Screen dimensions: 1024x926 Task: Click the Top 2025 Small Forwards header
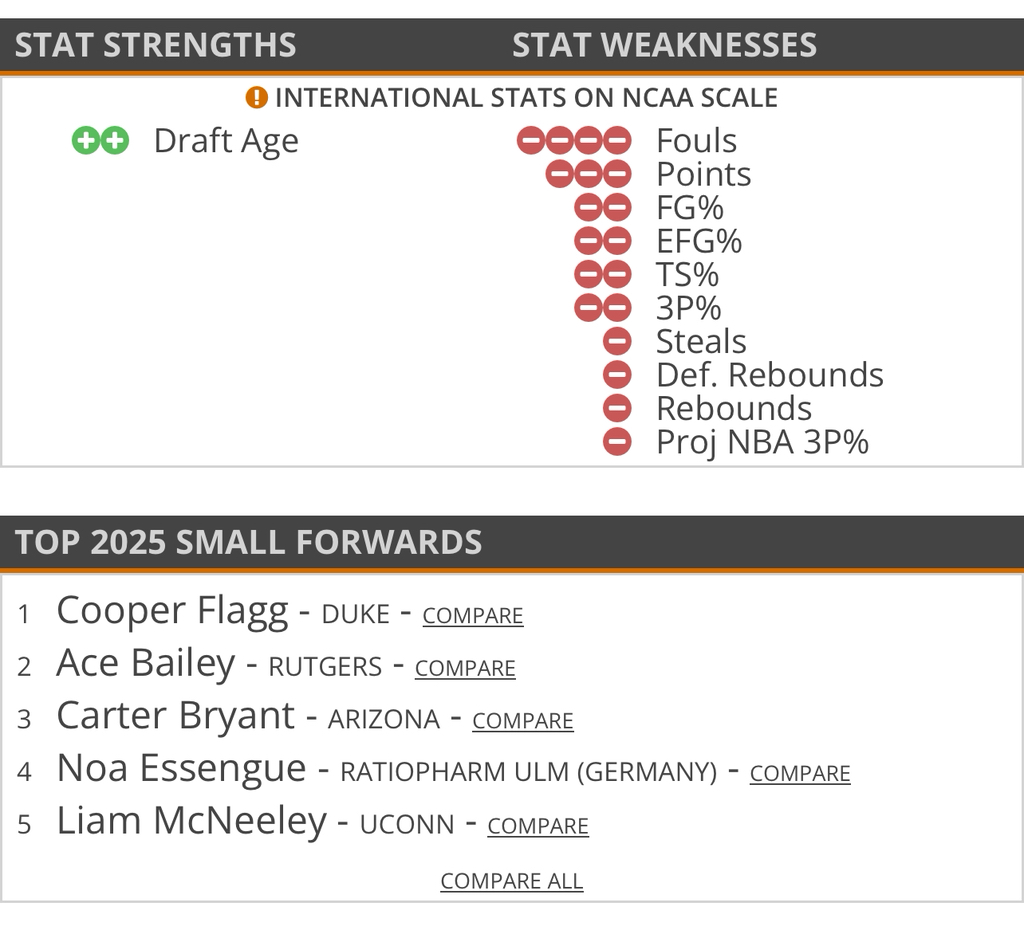coord(248,542)
